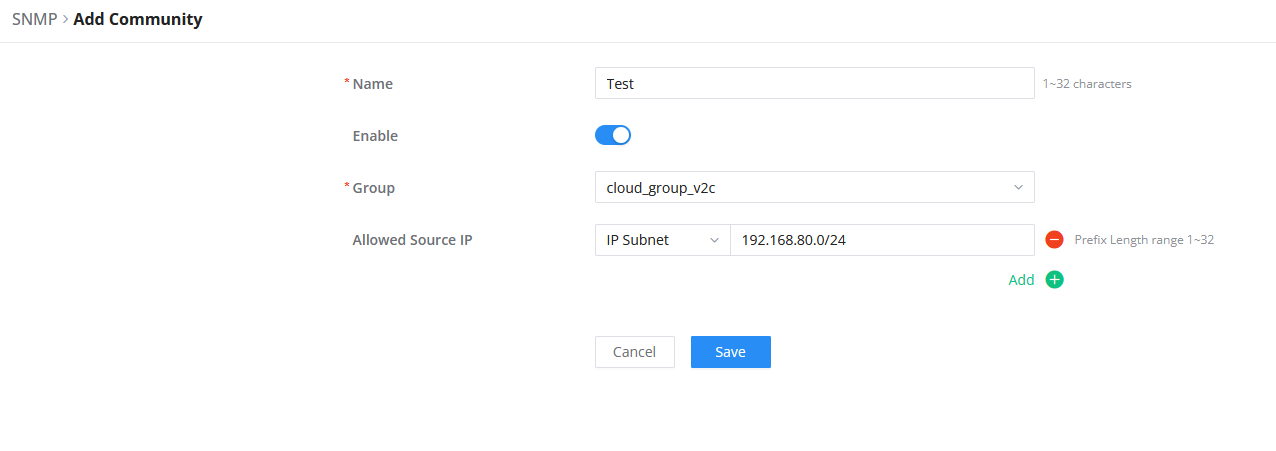Image resolution: width=1276 pixels, height=451 pixels.
Task: Remove the 192.168.80.0/24 source IP entry
Action: (x=1054, y=240)
